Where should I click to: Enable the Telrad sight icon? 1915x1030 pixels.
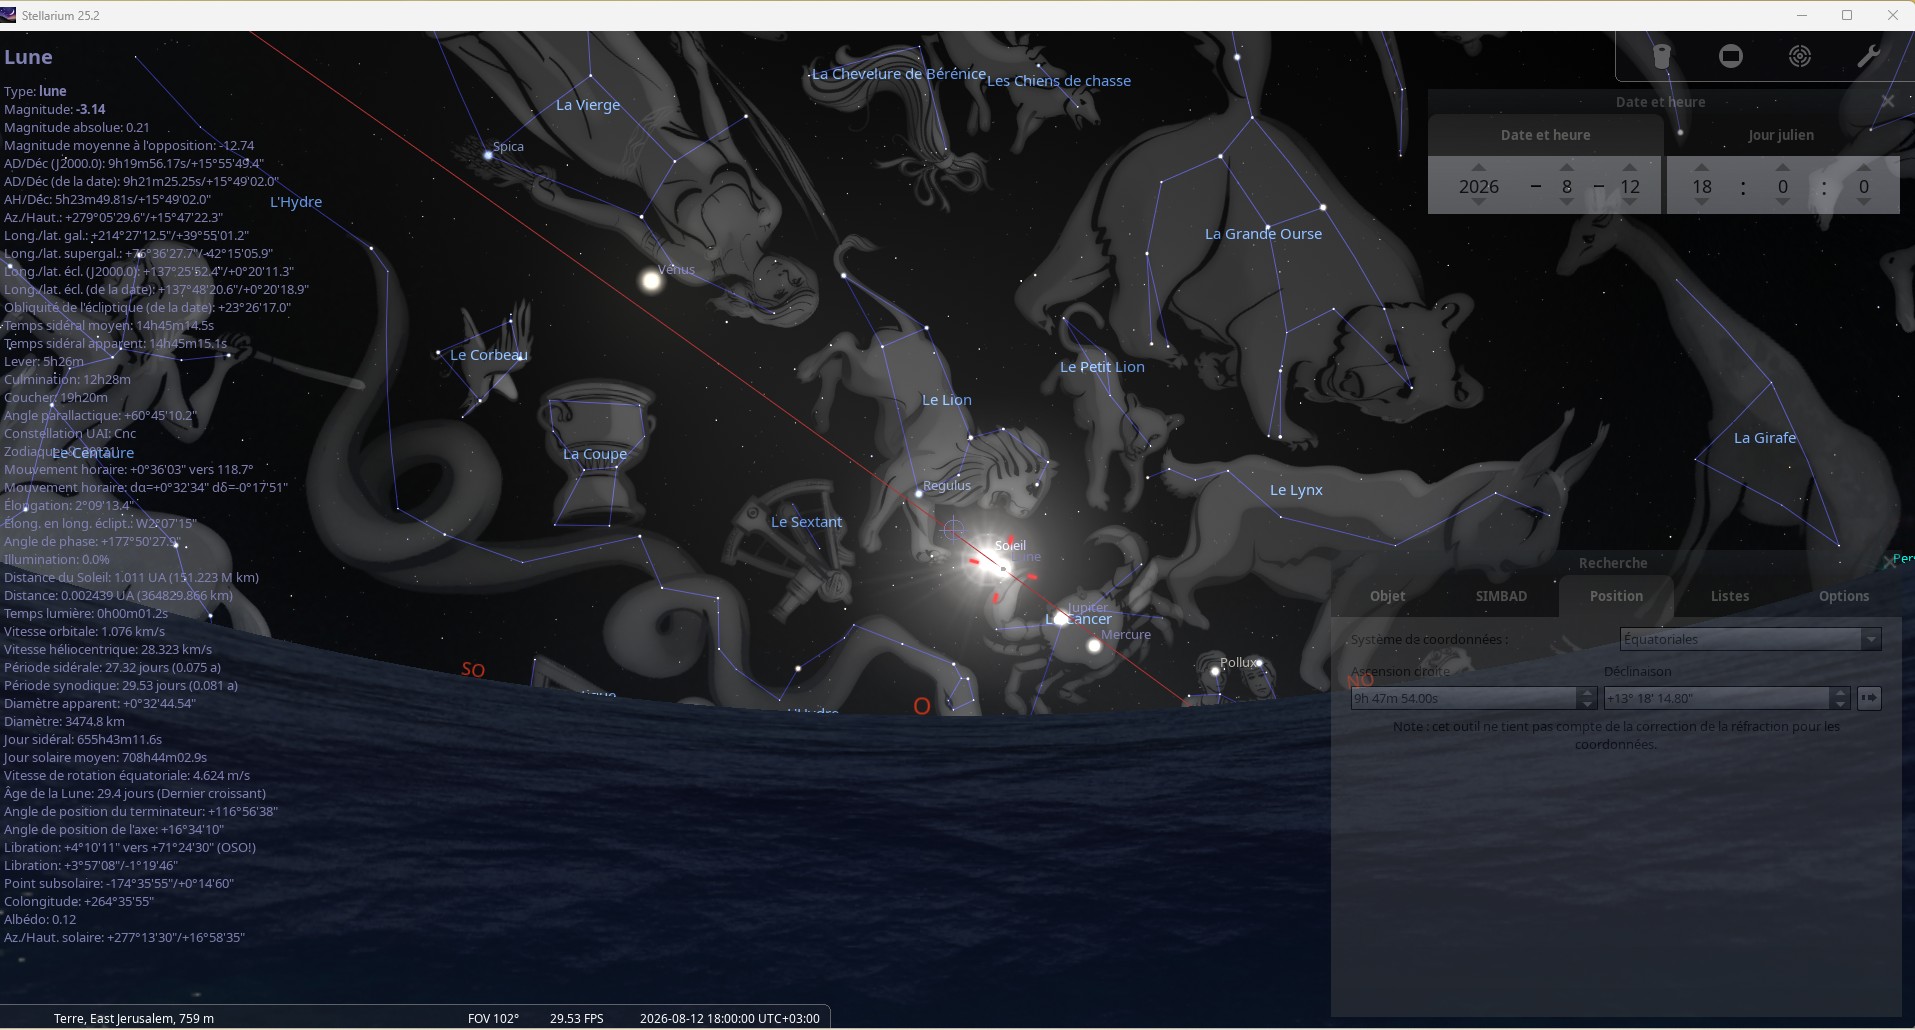[x=1799, y=56]
